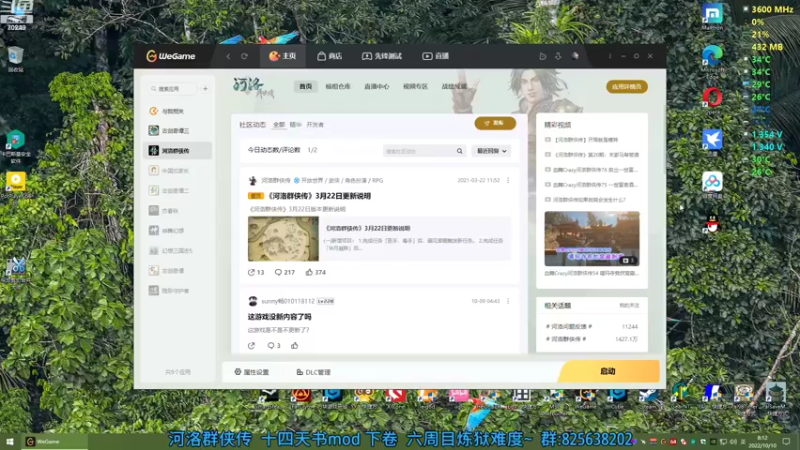Click the 发布 post button
The height and width of the screenshot is (450, 800).
[x=495, y=123]
